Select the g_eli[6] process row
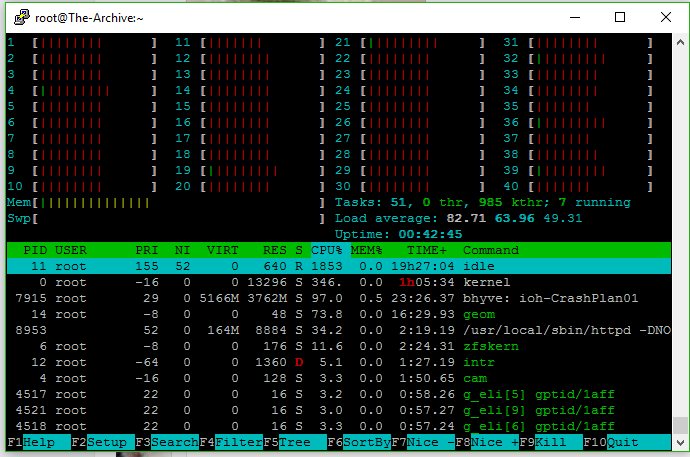This screenshot has width=690, height=457. click(x=339, y=426)
